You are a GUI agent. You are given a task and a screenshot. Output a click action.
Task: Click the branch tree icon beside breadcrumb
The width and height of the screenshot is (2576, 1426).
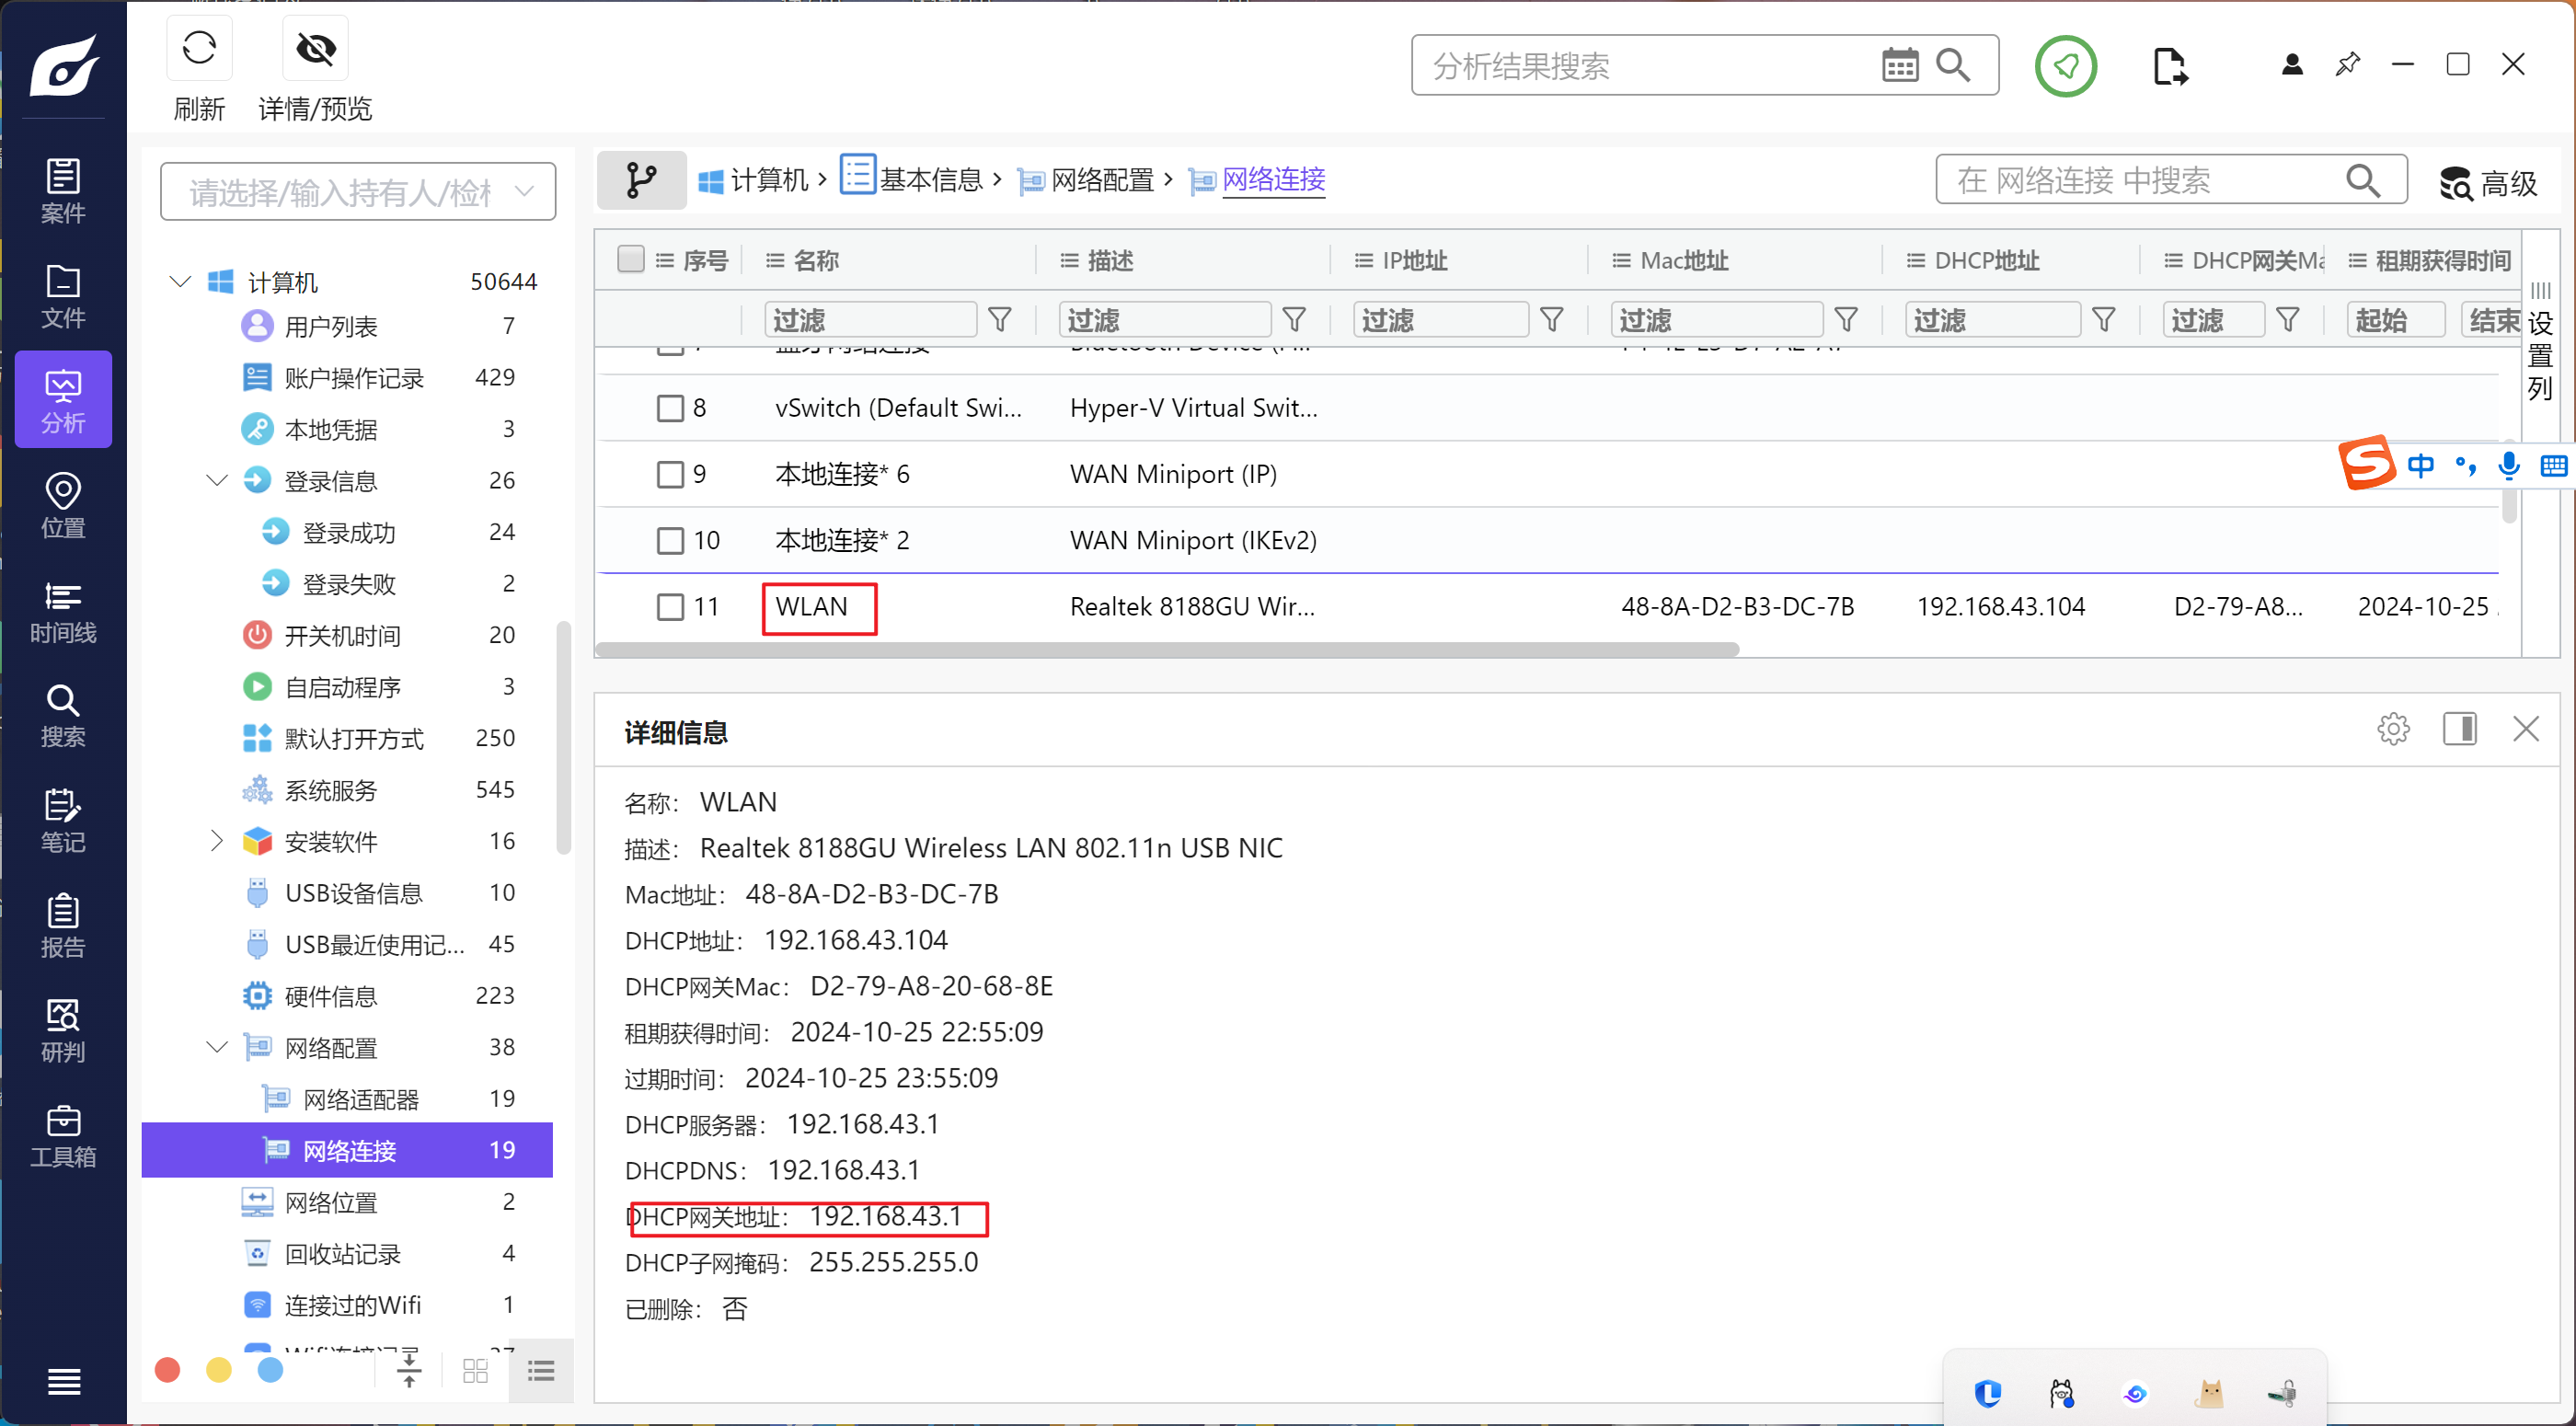point(641,180)
